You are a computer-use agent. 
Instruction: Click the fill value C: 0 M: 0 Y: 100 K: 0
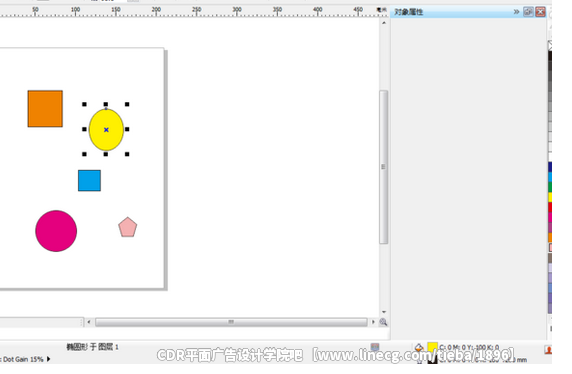click(x=469, y=347)
